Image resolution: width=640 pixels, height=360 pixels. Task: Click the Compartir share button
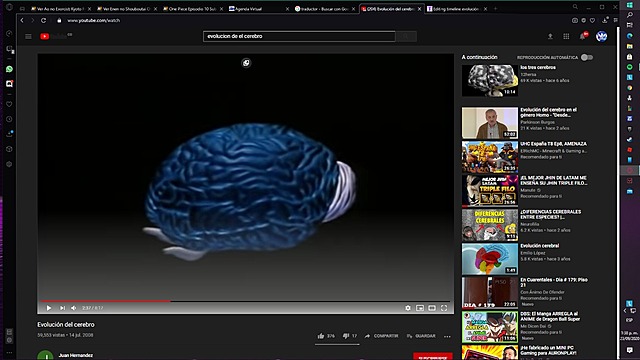[x=381, y=336]
